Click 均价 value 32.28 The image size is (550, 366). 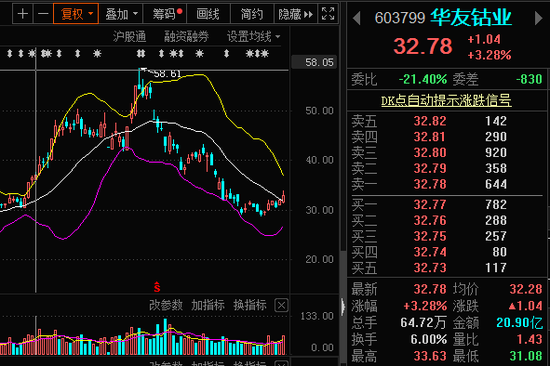[x=526, y=289]
